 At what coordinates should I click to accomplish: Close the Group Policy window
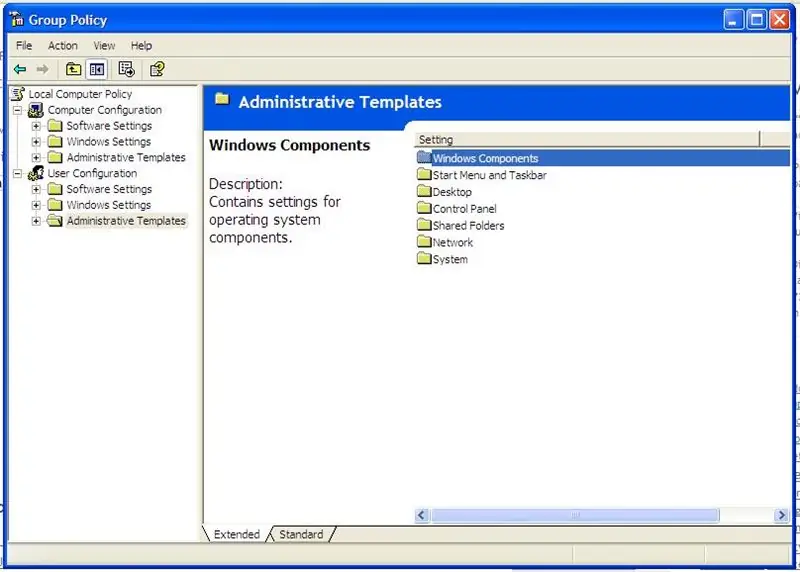point(780,20)
